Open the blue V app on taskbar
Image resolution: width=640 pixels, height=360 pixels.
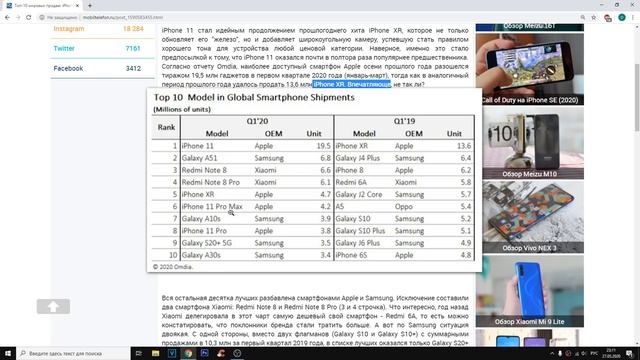tap(172, 353)
